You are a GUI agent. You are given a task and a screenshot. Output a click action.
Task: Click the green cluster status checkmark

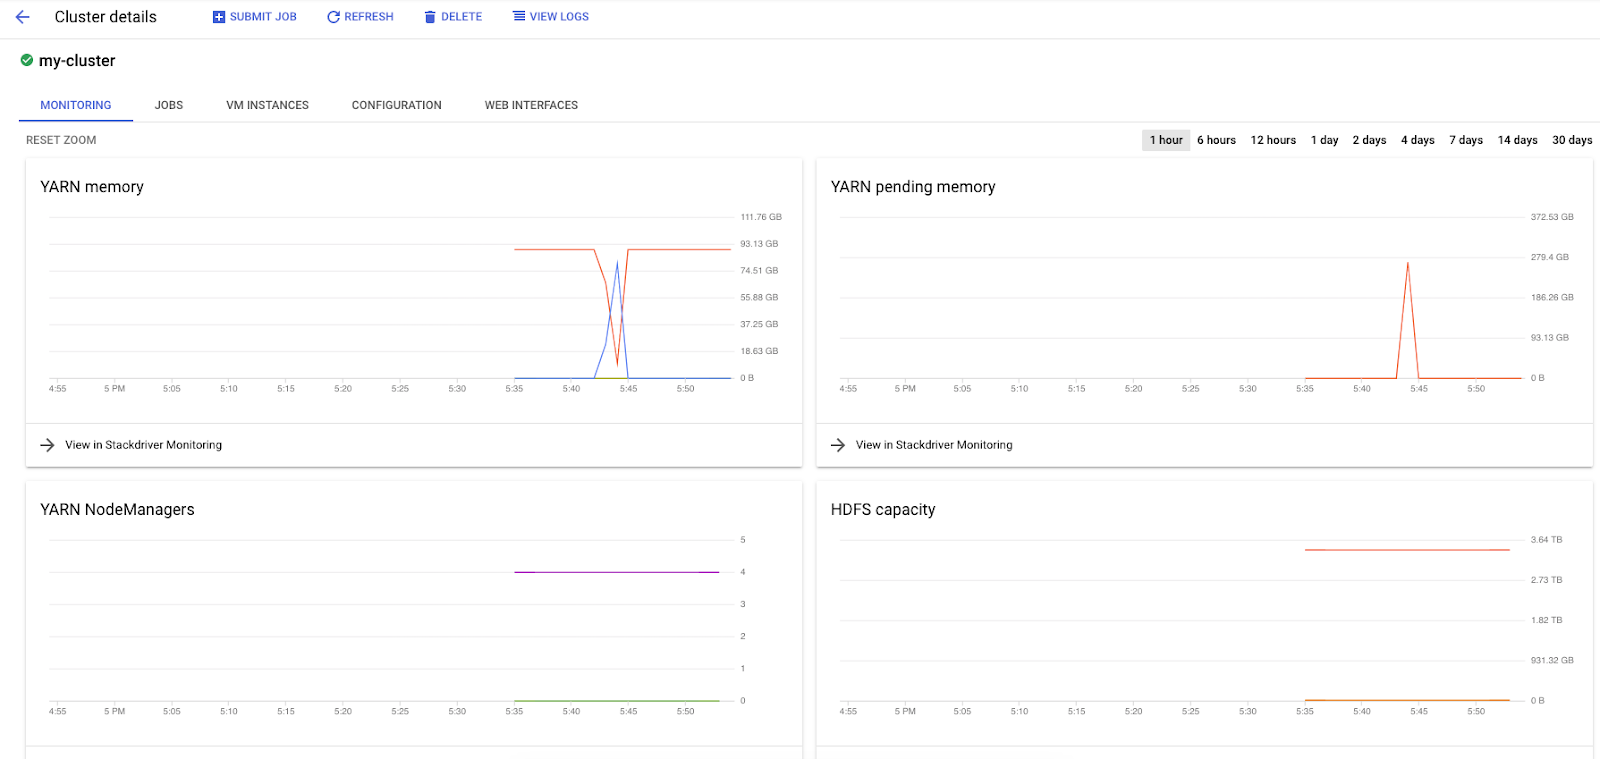coord(27,60)
